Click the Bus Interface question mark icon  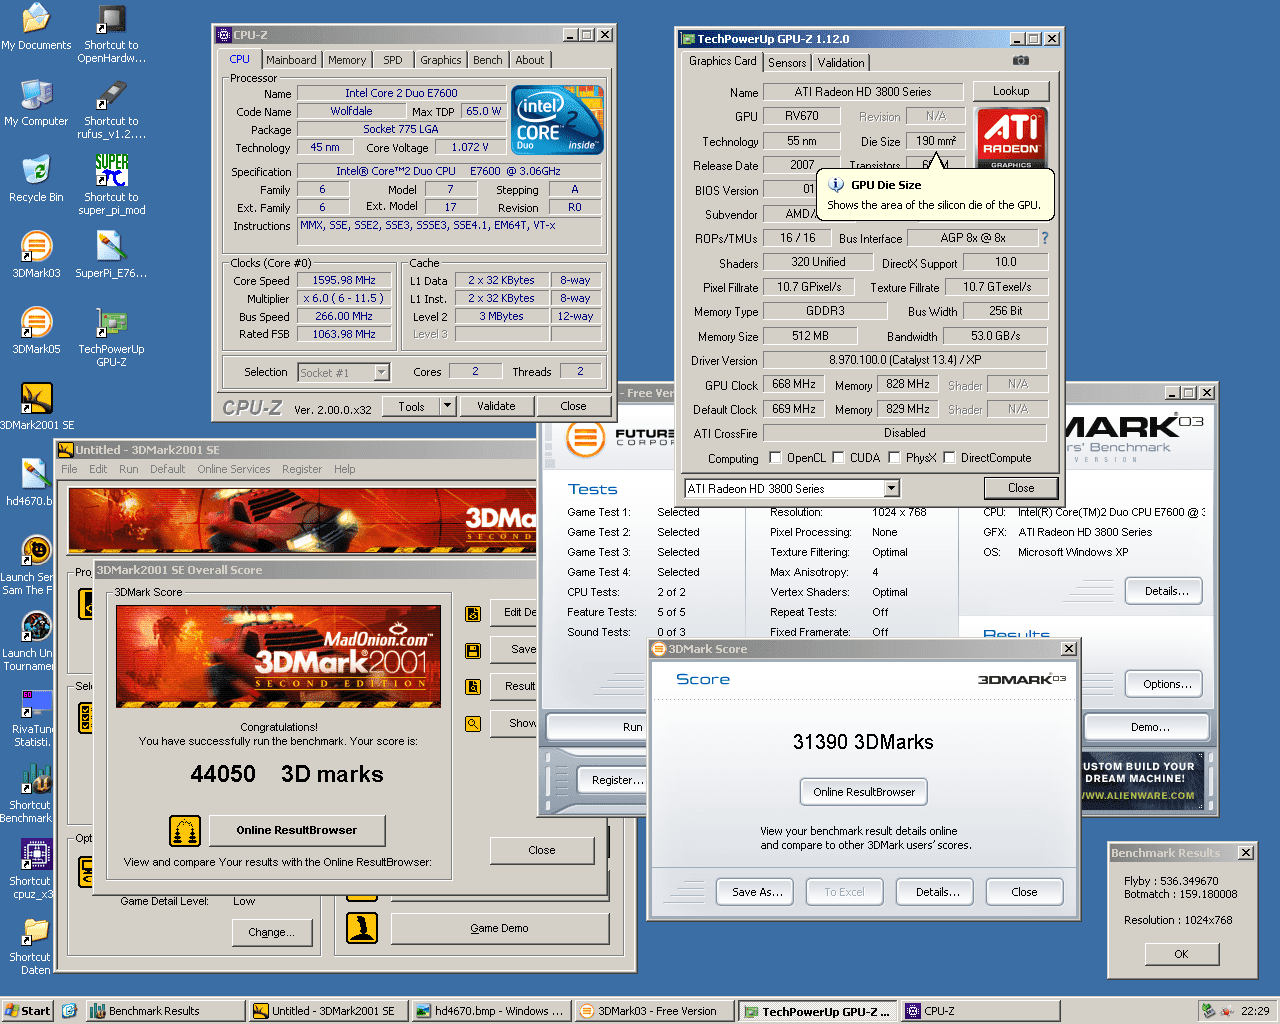1045,238
